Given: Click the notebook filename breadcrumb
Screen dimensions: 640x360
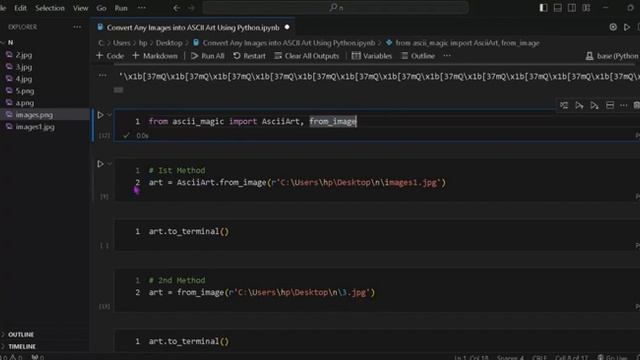Looking at the screenshot, I should (x=289, y=43).
